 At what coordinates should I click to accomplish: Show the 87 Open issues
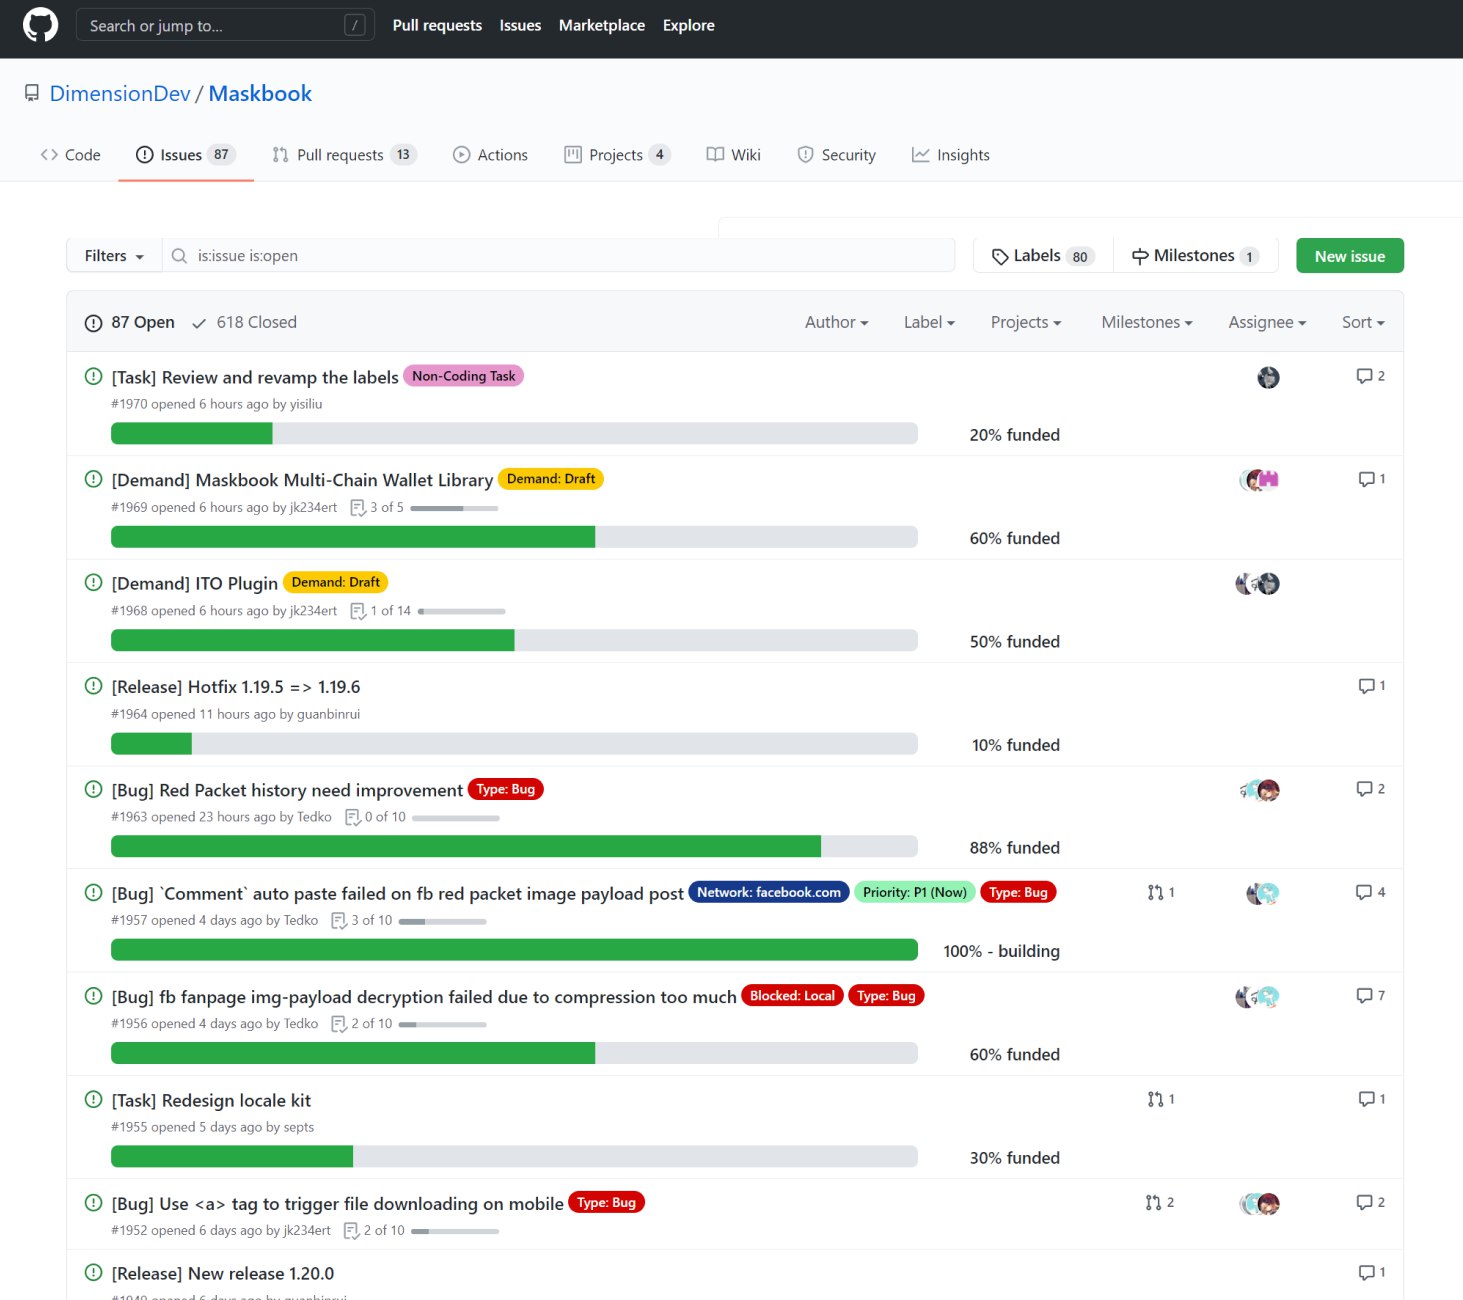130,322
